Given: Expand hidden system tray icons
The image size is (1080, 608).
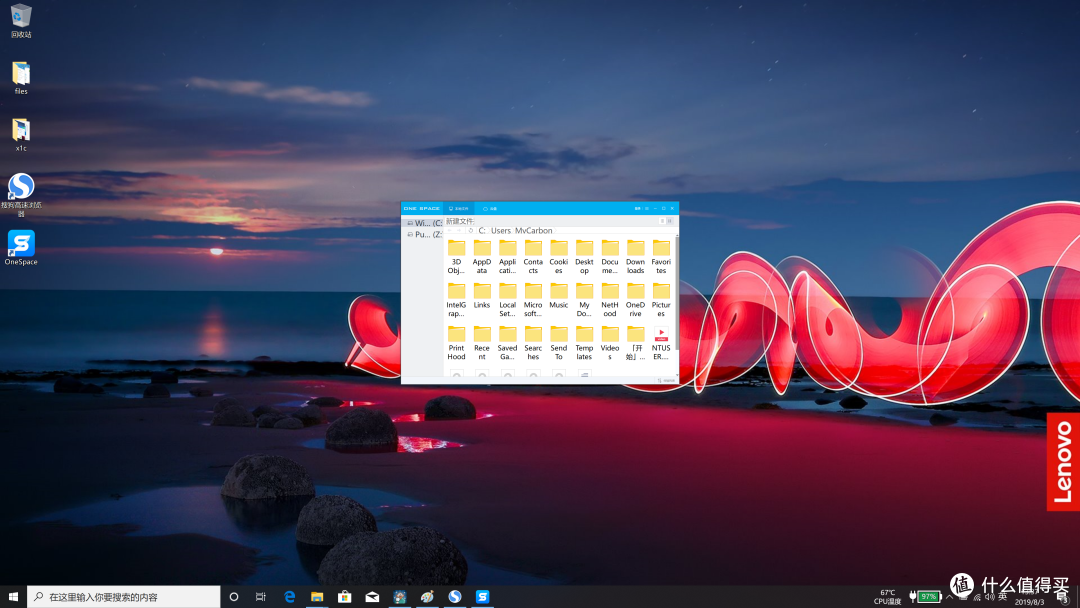Looking at the screenshot, I should point(949,597).
